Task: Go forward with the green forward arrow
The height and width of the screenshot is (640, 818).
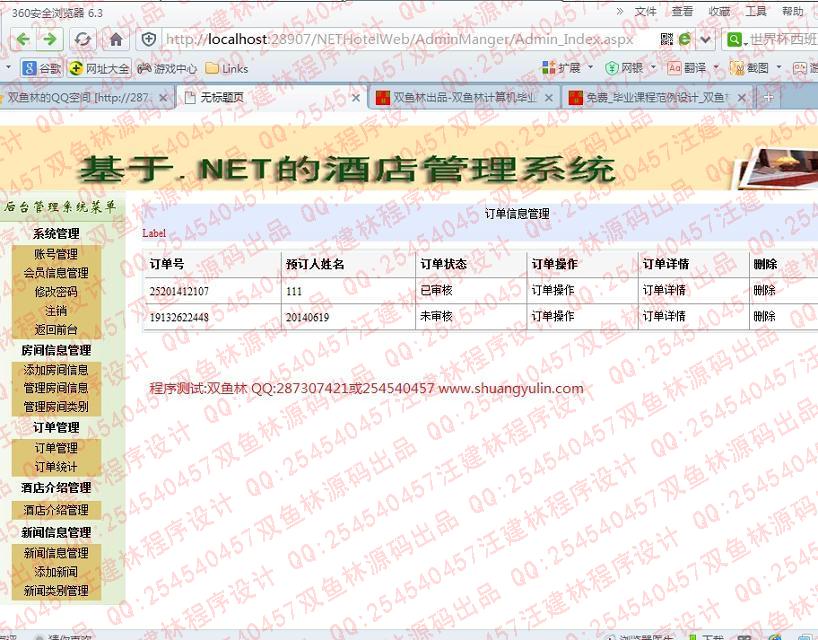Action: pos(50,39)
